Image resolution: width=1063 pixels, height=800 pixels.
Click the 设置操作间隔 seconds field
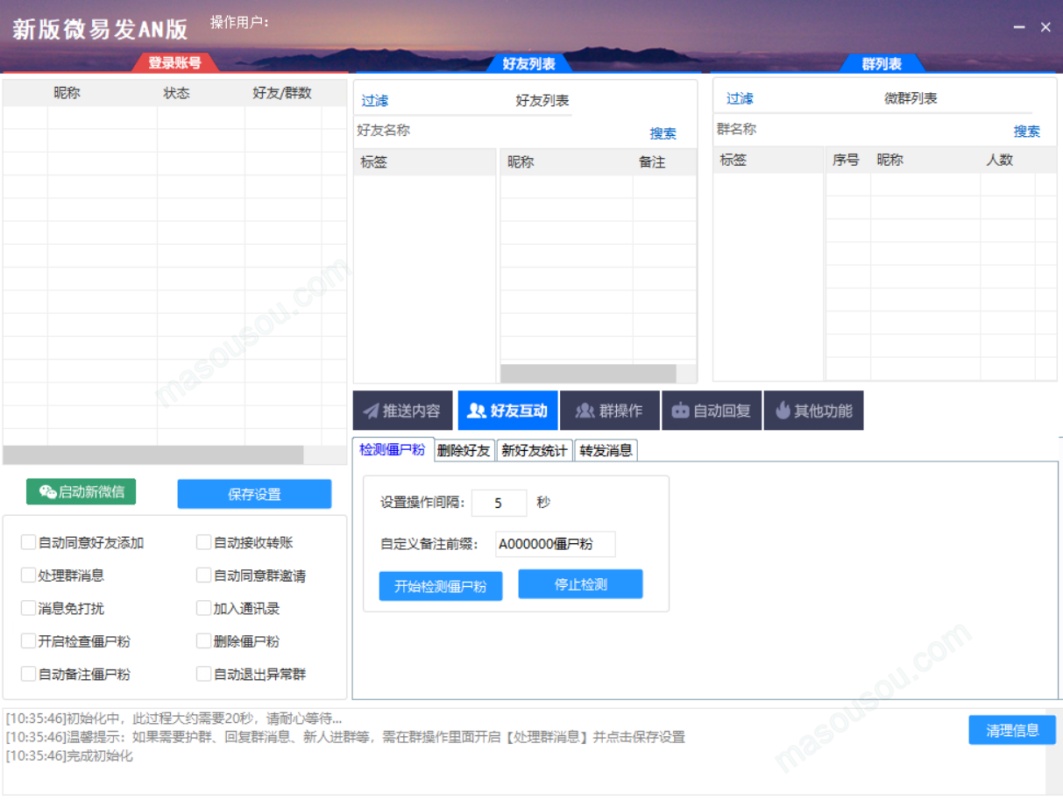tap(499, 502)
